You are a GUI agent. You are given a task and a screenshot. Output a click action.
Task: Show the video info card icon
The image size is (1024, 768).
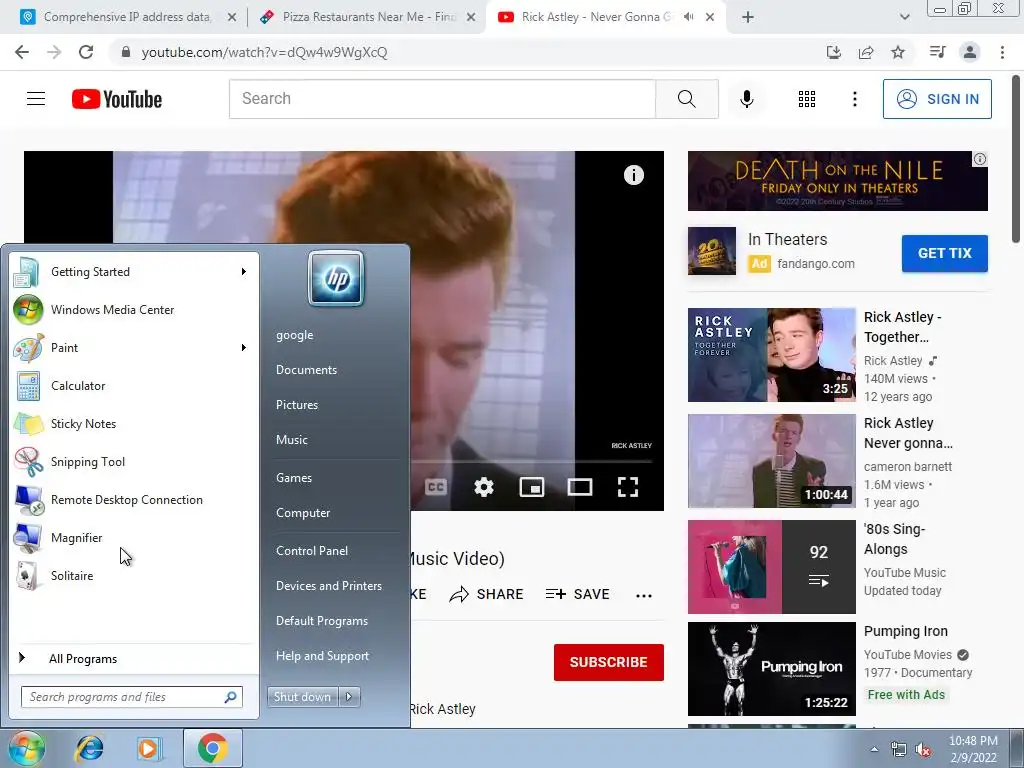click(x=633, y=174)
